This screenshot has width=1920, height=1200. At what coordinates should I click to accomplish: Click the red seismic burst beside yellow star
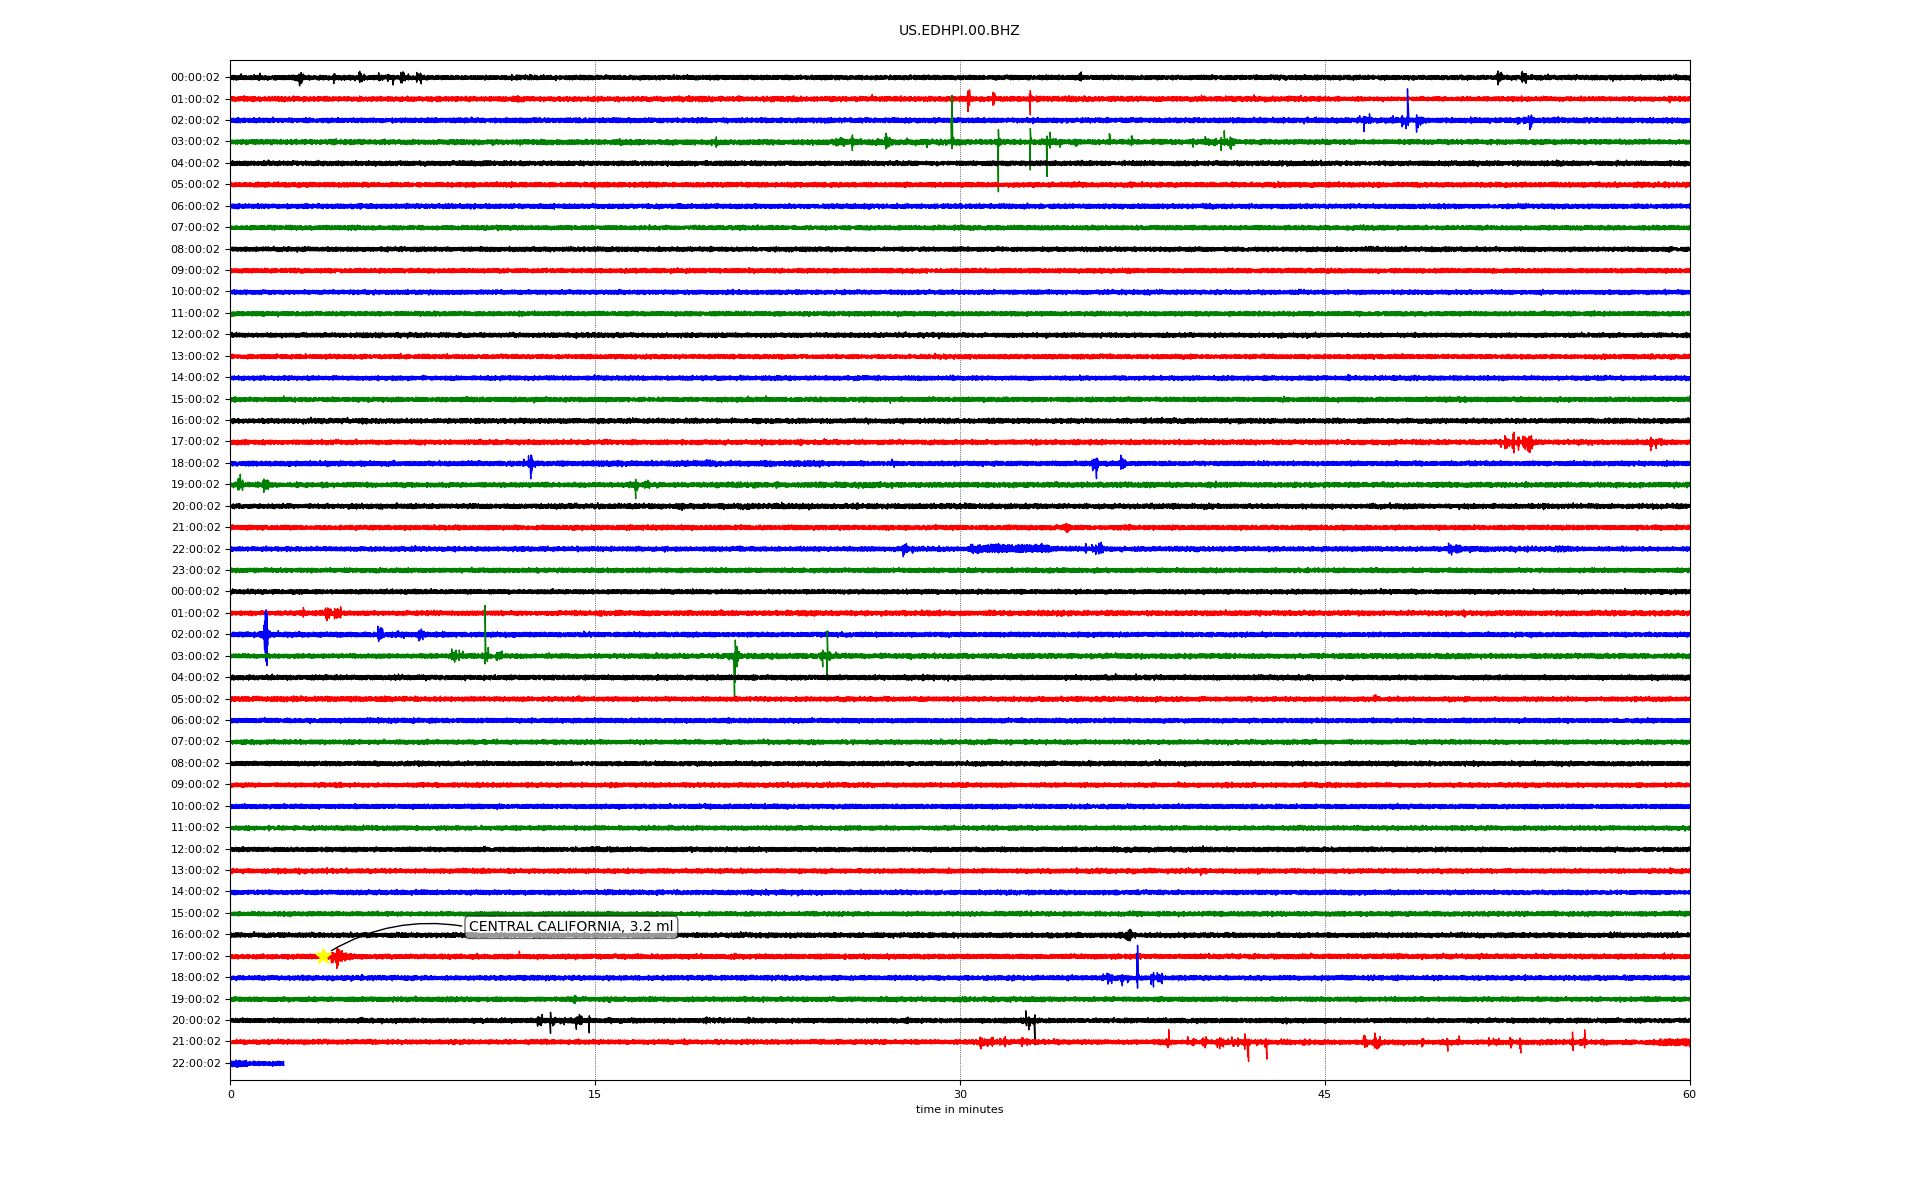coord(338,957)
